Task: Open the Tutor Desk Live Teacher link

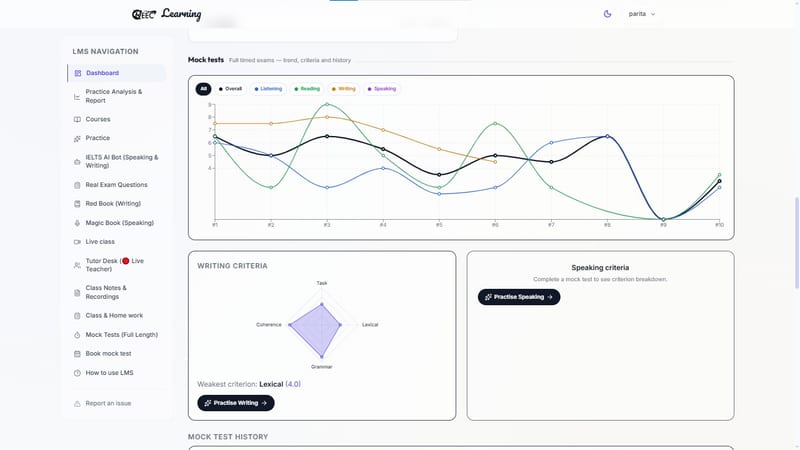Action: click(116, 265)
